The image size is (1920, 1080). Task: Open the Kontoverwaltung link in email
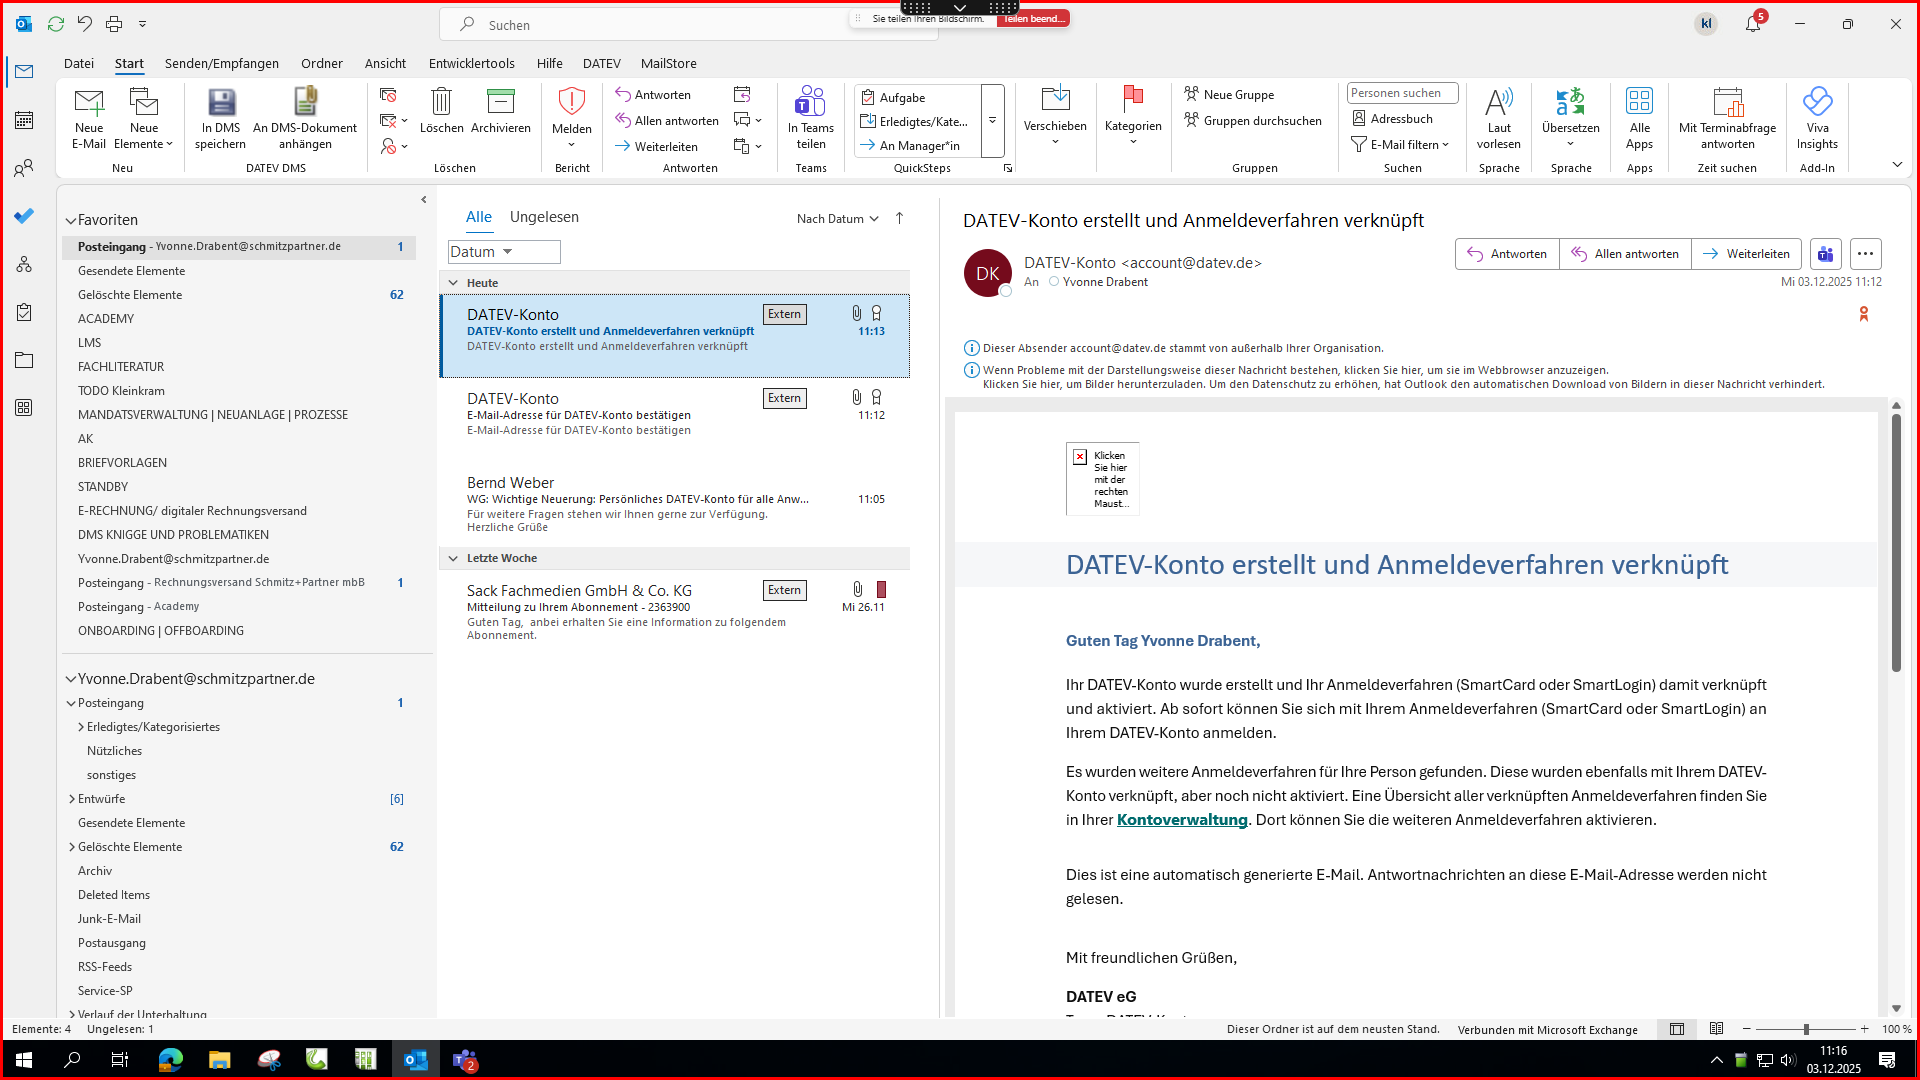tap(1181, 820)
